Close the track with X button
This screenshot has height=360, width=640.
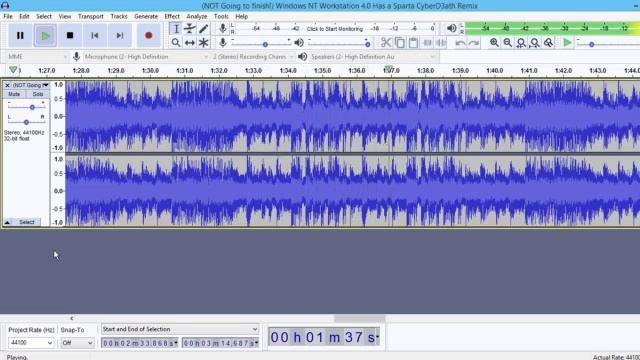click(7, 85)
